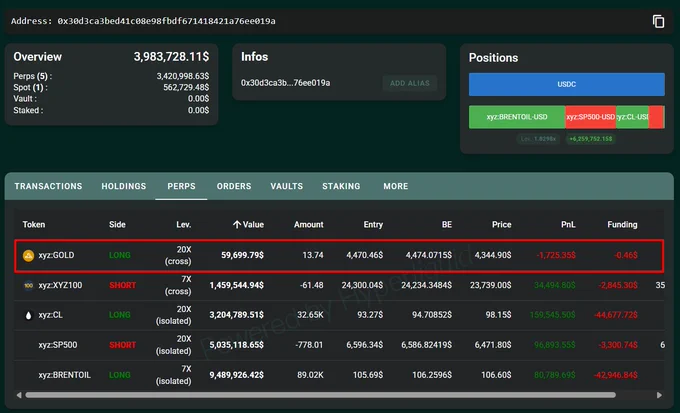The height and width of the screenshot is (413, 680).
Task: Click the xyz:GOLD token icon
Action: 28,256
